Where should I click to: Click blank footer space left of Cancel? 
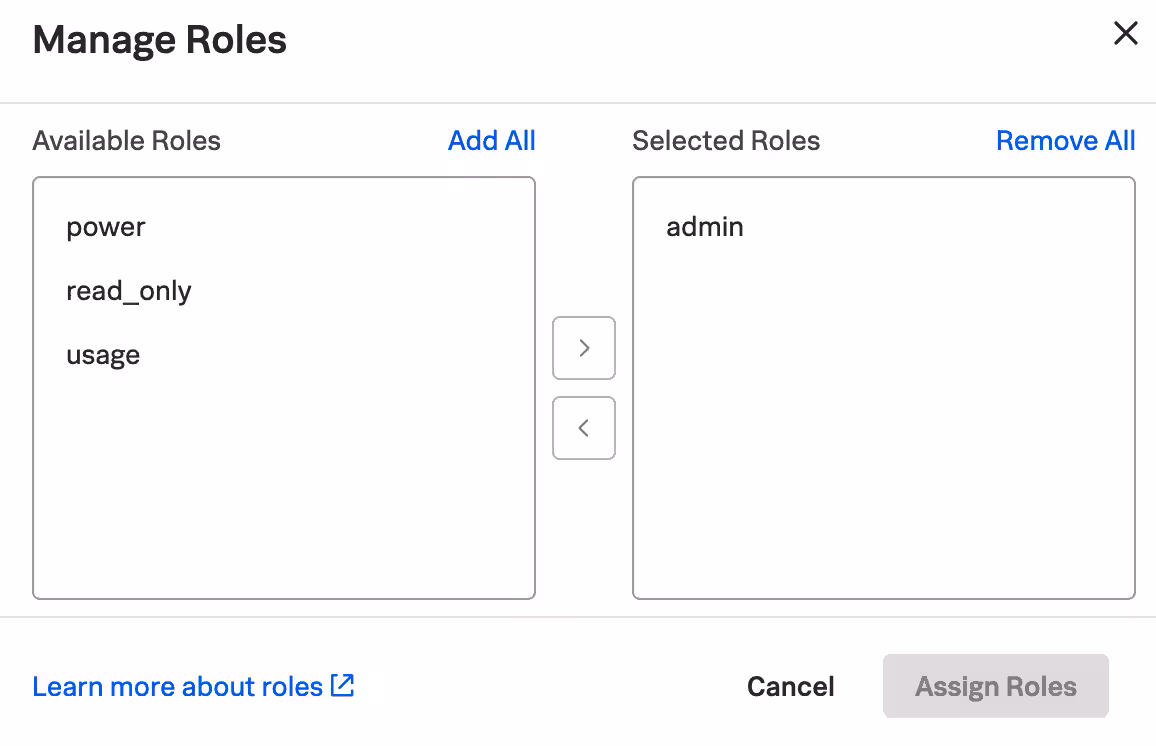pos(550,687)
